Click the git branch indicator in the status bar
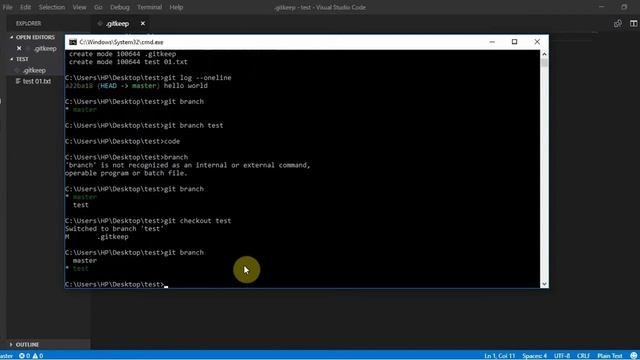 coord(7,356)
